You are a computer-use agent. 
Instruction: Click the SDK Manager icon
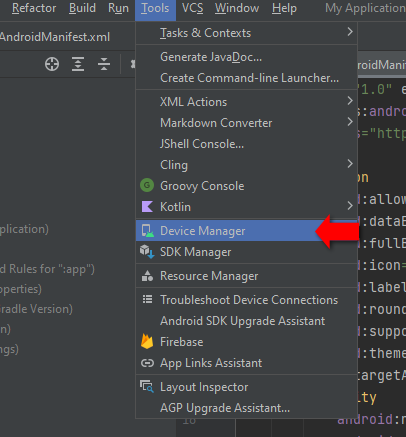point(147,252)
